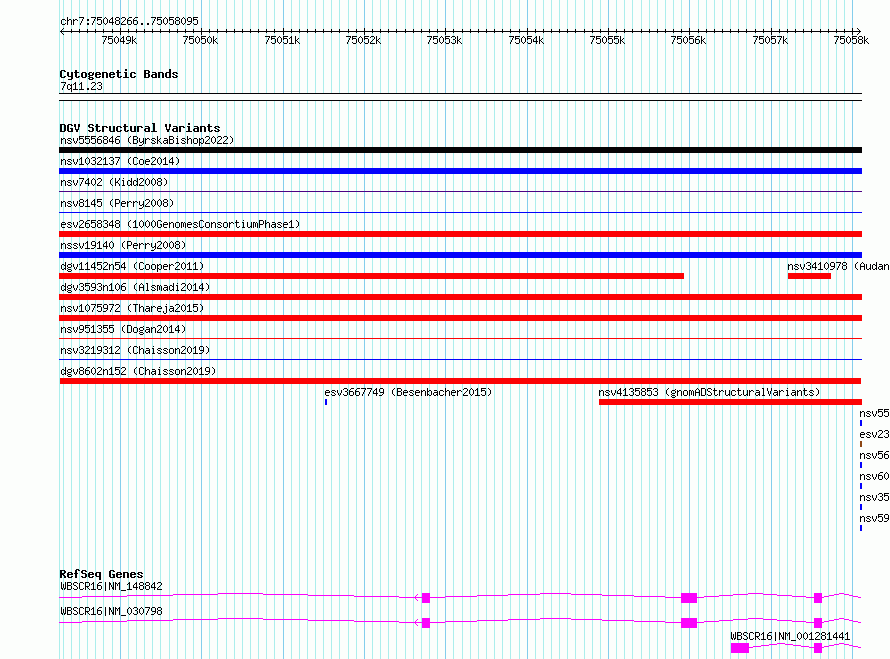Click the 75051k ruler tick label
890x659 pixels.
coord(282,40)
